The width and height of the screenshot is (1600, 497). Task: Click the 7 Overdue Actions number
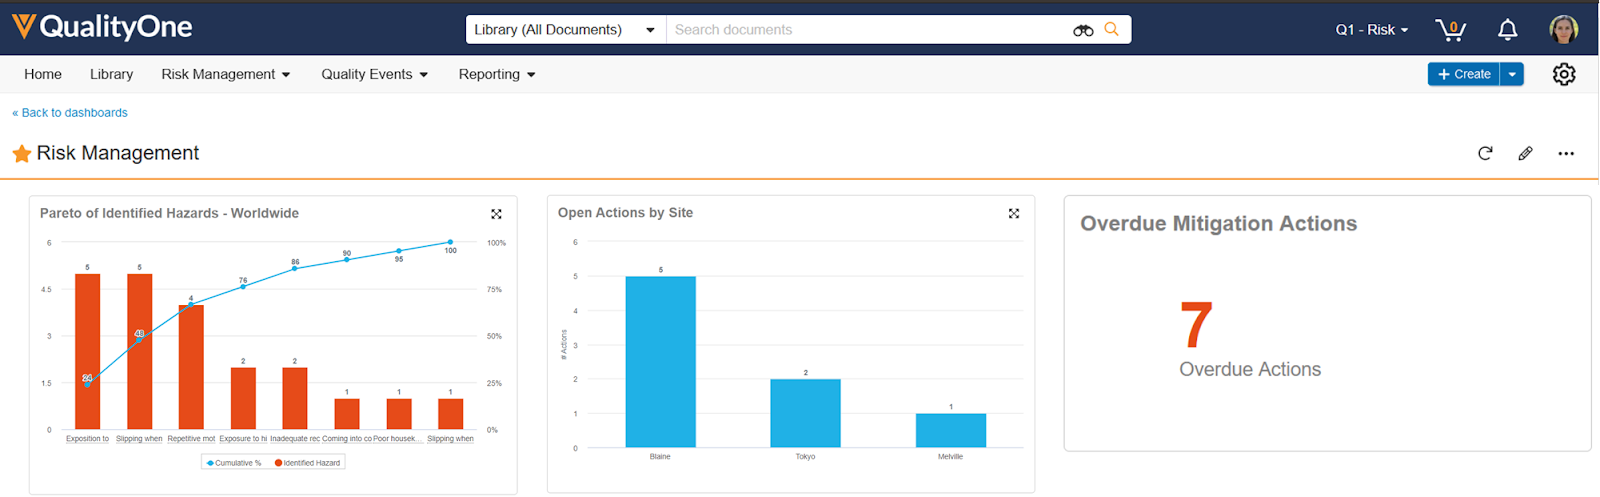click(1196, 325)
